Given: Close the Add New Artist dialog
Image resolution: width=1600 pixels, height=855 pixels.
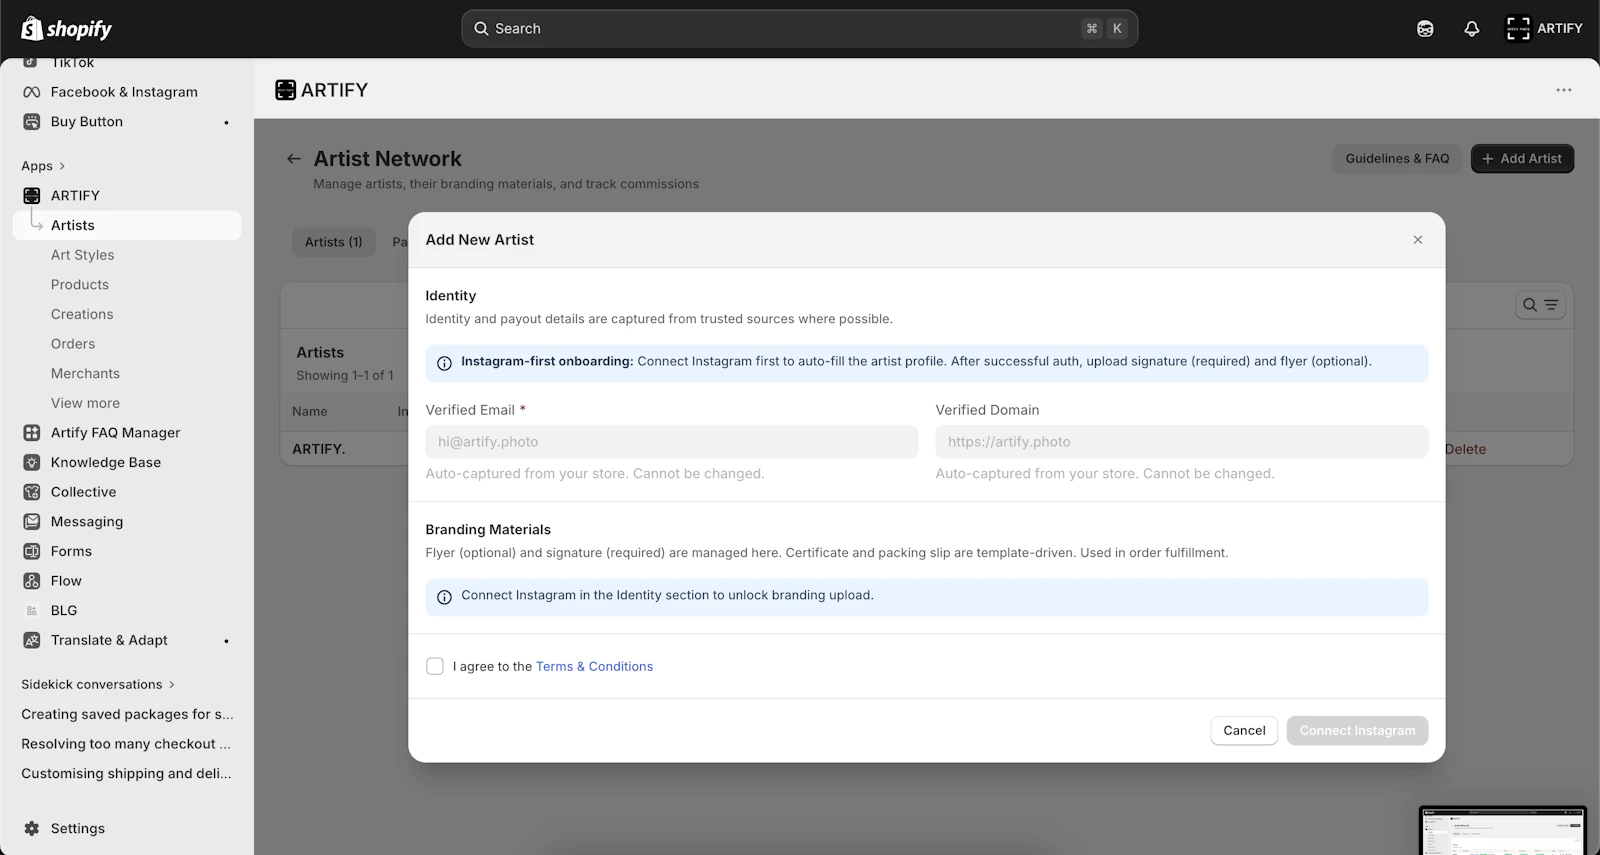Looking at the screenshot, I should tap(1418, 240).
